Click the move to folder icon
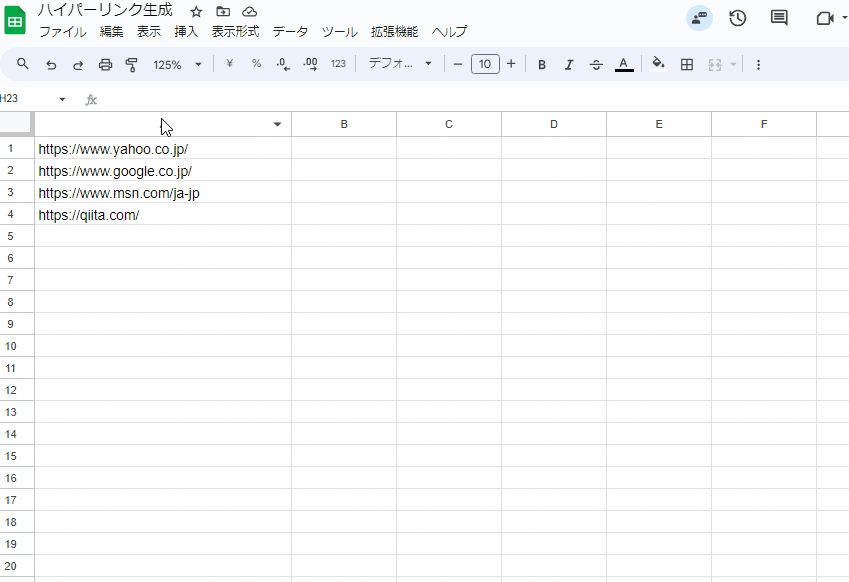Screen dimensions: 849x582 tap(223, 11)
